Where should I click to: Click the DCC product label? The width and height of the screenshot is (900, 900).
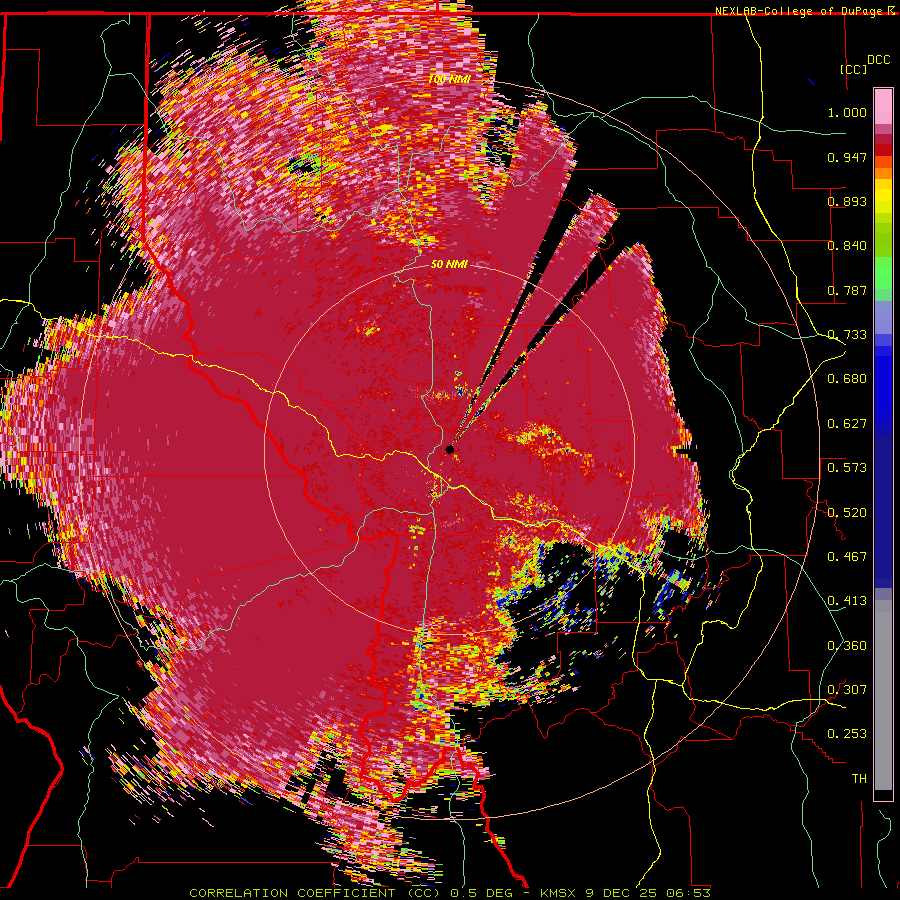(x=878, y=60)
